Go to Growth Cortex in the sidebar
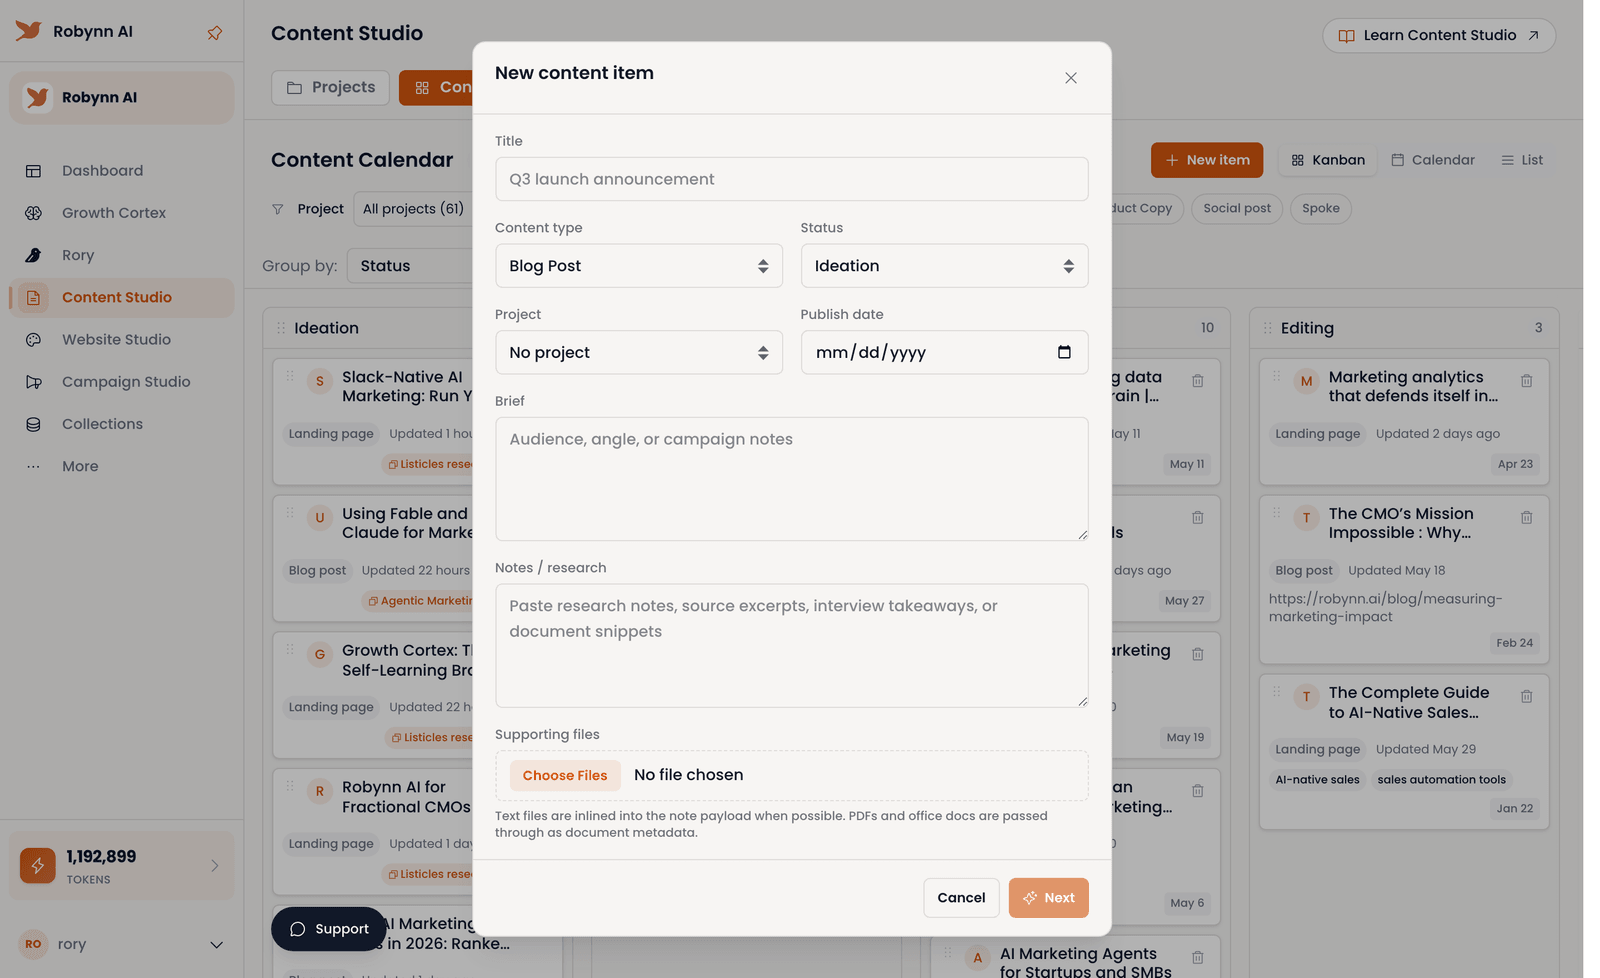Image resolution: width=1600 pixels, height=978 pixels. 122,213
